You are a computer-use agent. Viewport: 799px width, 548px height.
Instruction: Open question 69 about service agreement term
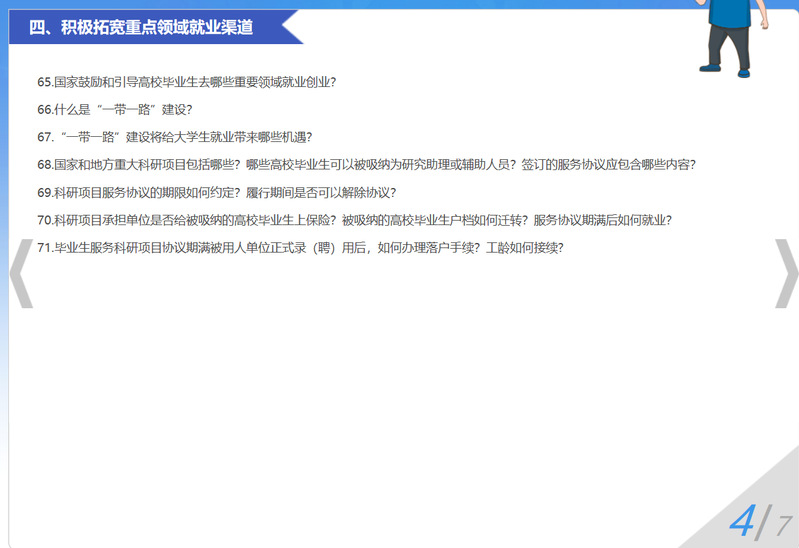[x=216, y=193]
